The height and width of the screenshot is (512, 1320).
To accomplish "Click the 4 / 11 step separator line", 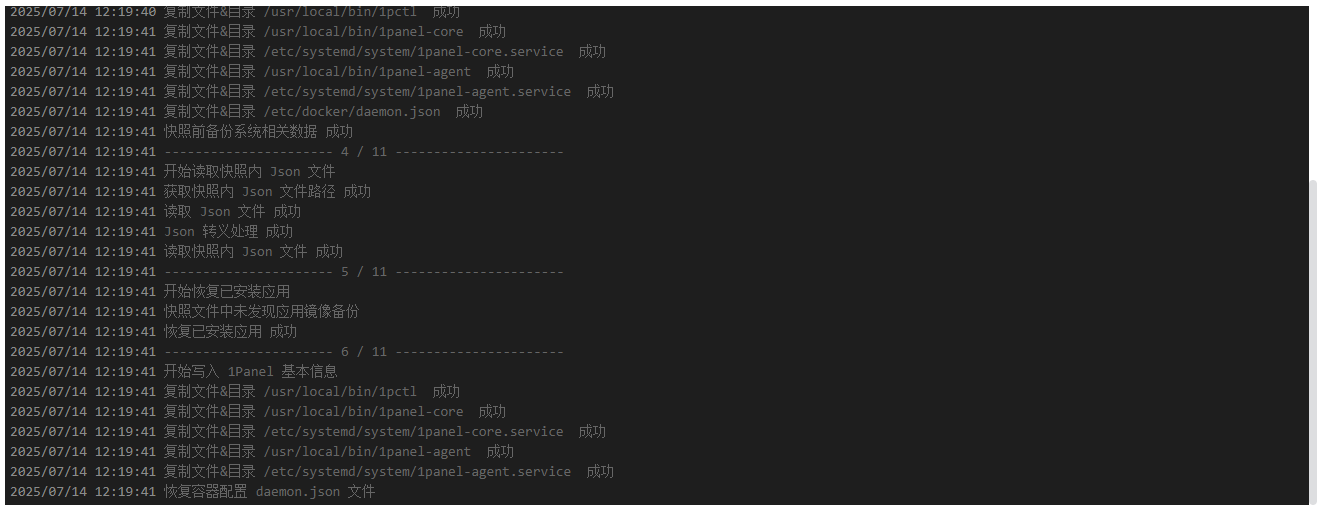I will 287,152.
